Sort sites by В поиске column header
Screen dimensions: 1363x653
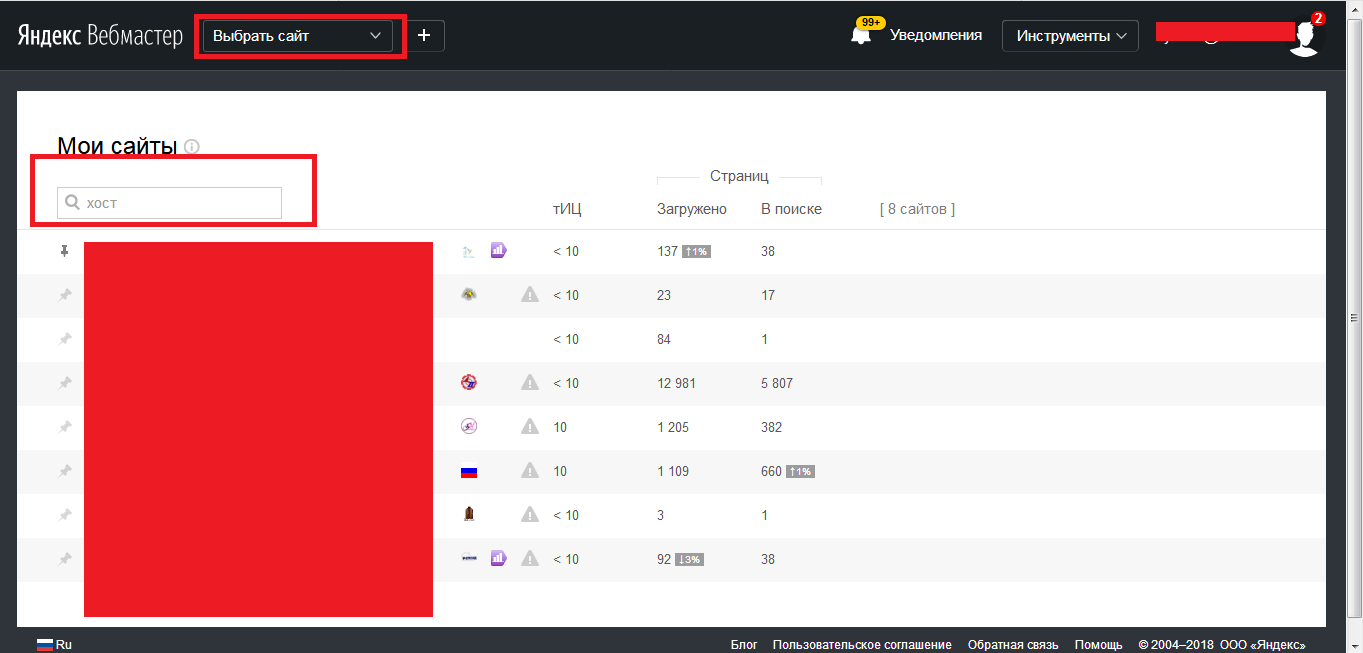[792, 209]
